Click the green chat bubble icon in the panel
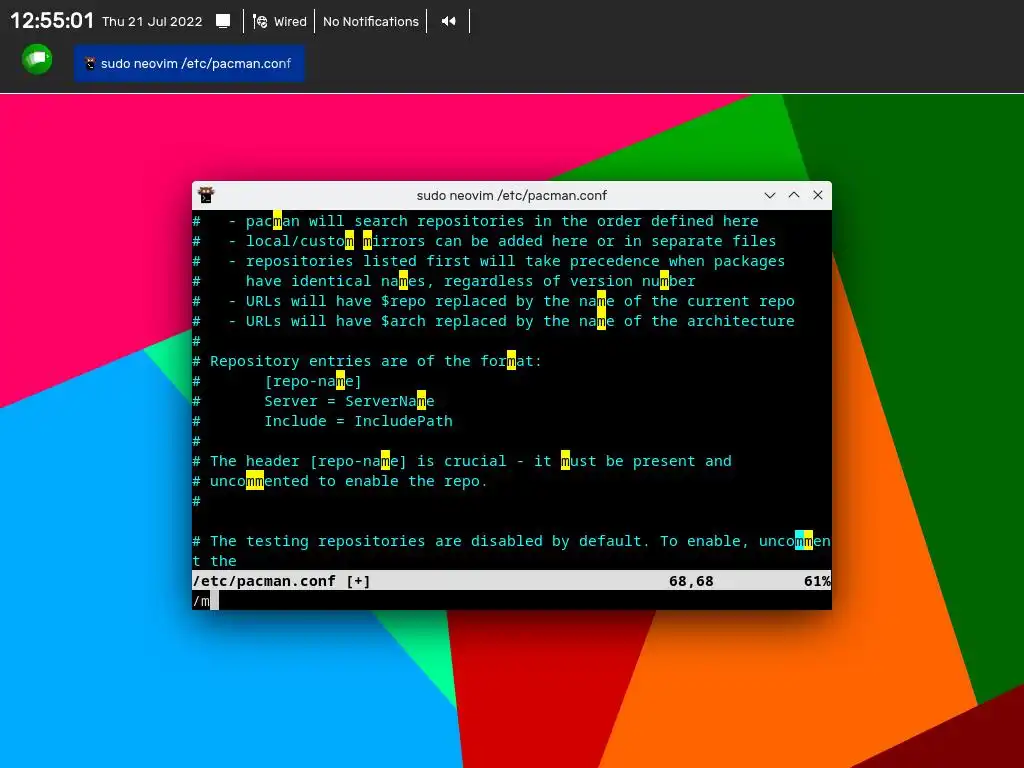Screen dimensions: 1024x768 coord(37,59)
